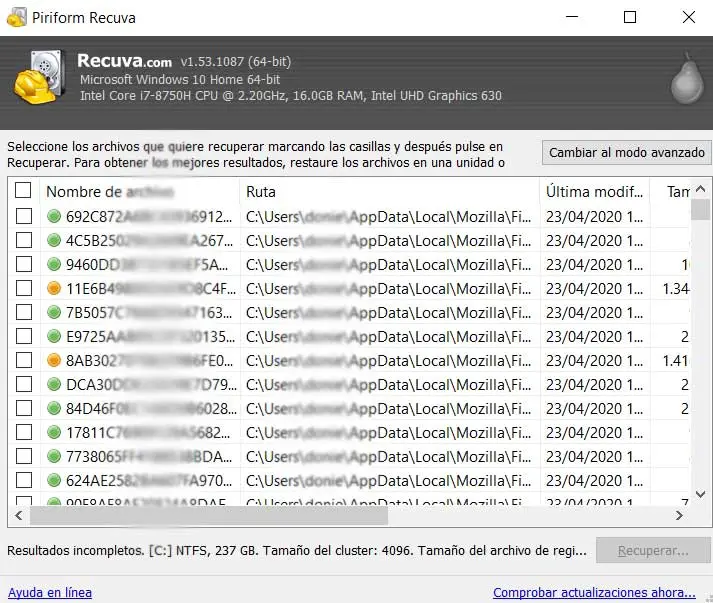Click the date cell of file 11E6B49
Viewport: 713px width, 603px height.
pos(595,288)
